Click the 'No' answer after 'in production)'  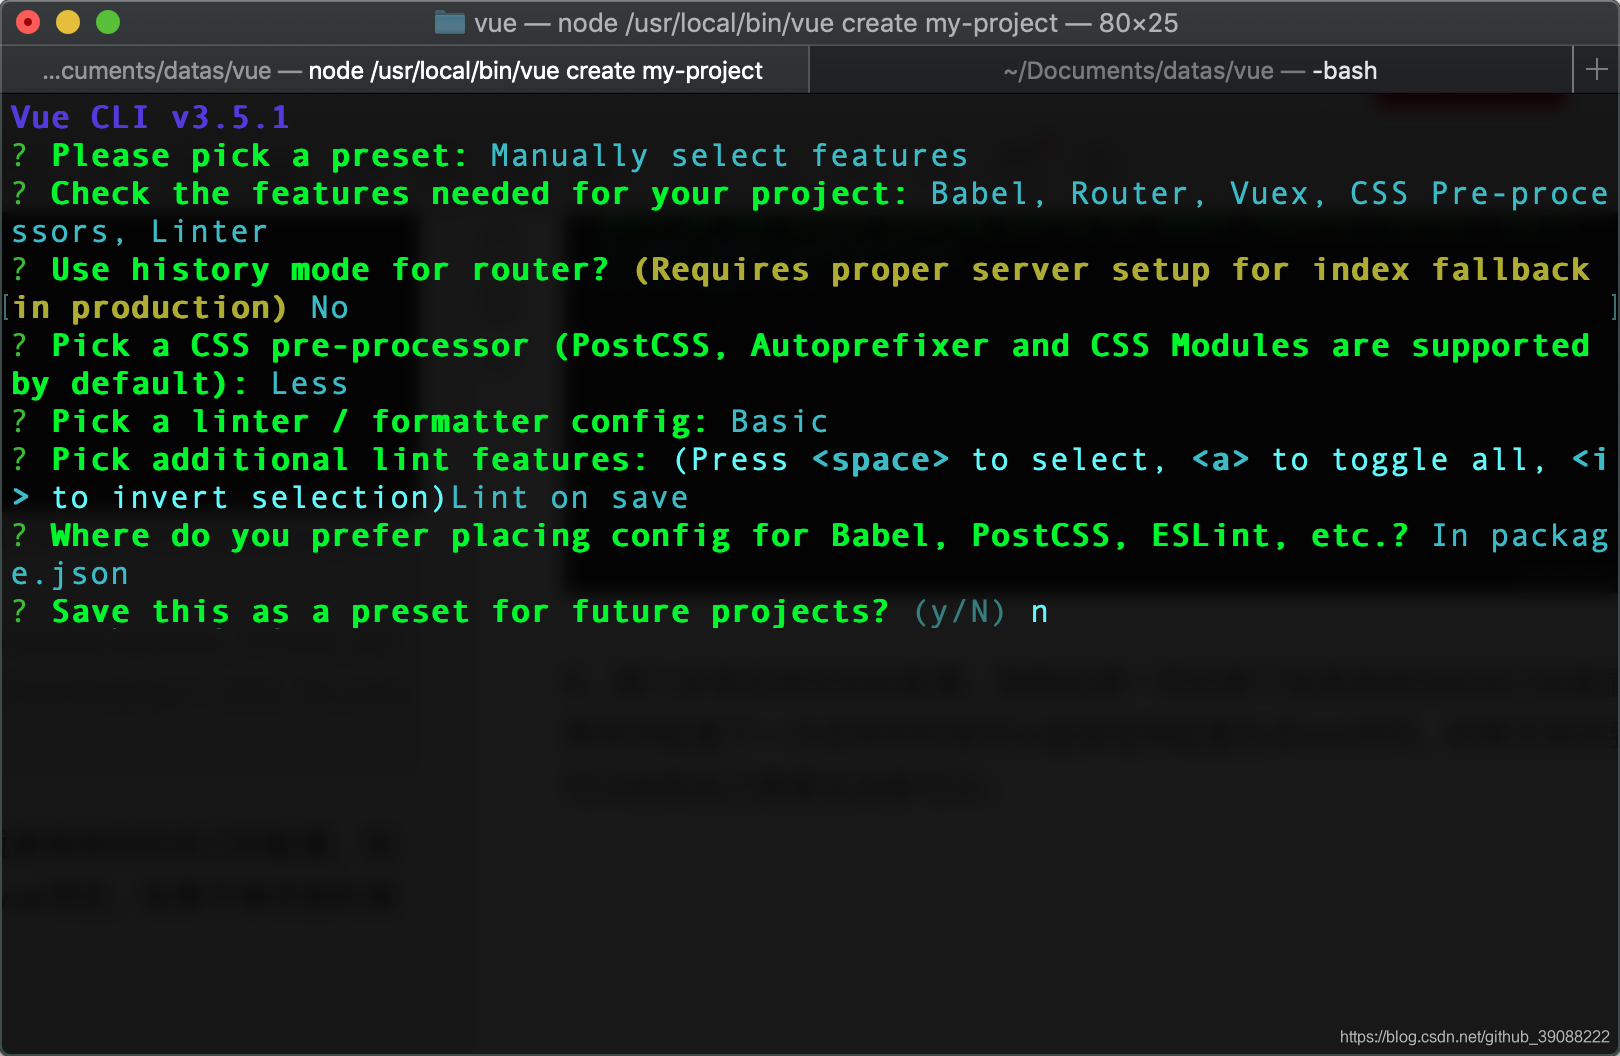pyautogui.click(x=329, y=308)
